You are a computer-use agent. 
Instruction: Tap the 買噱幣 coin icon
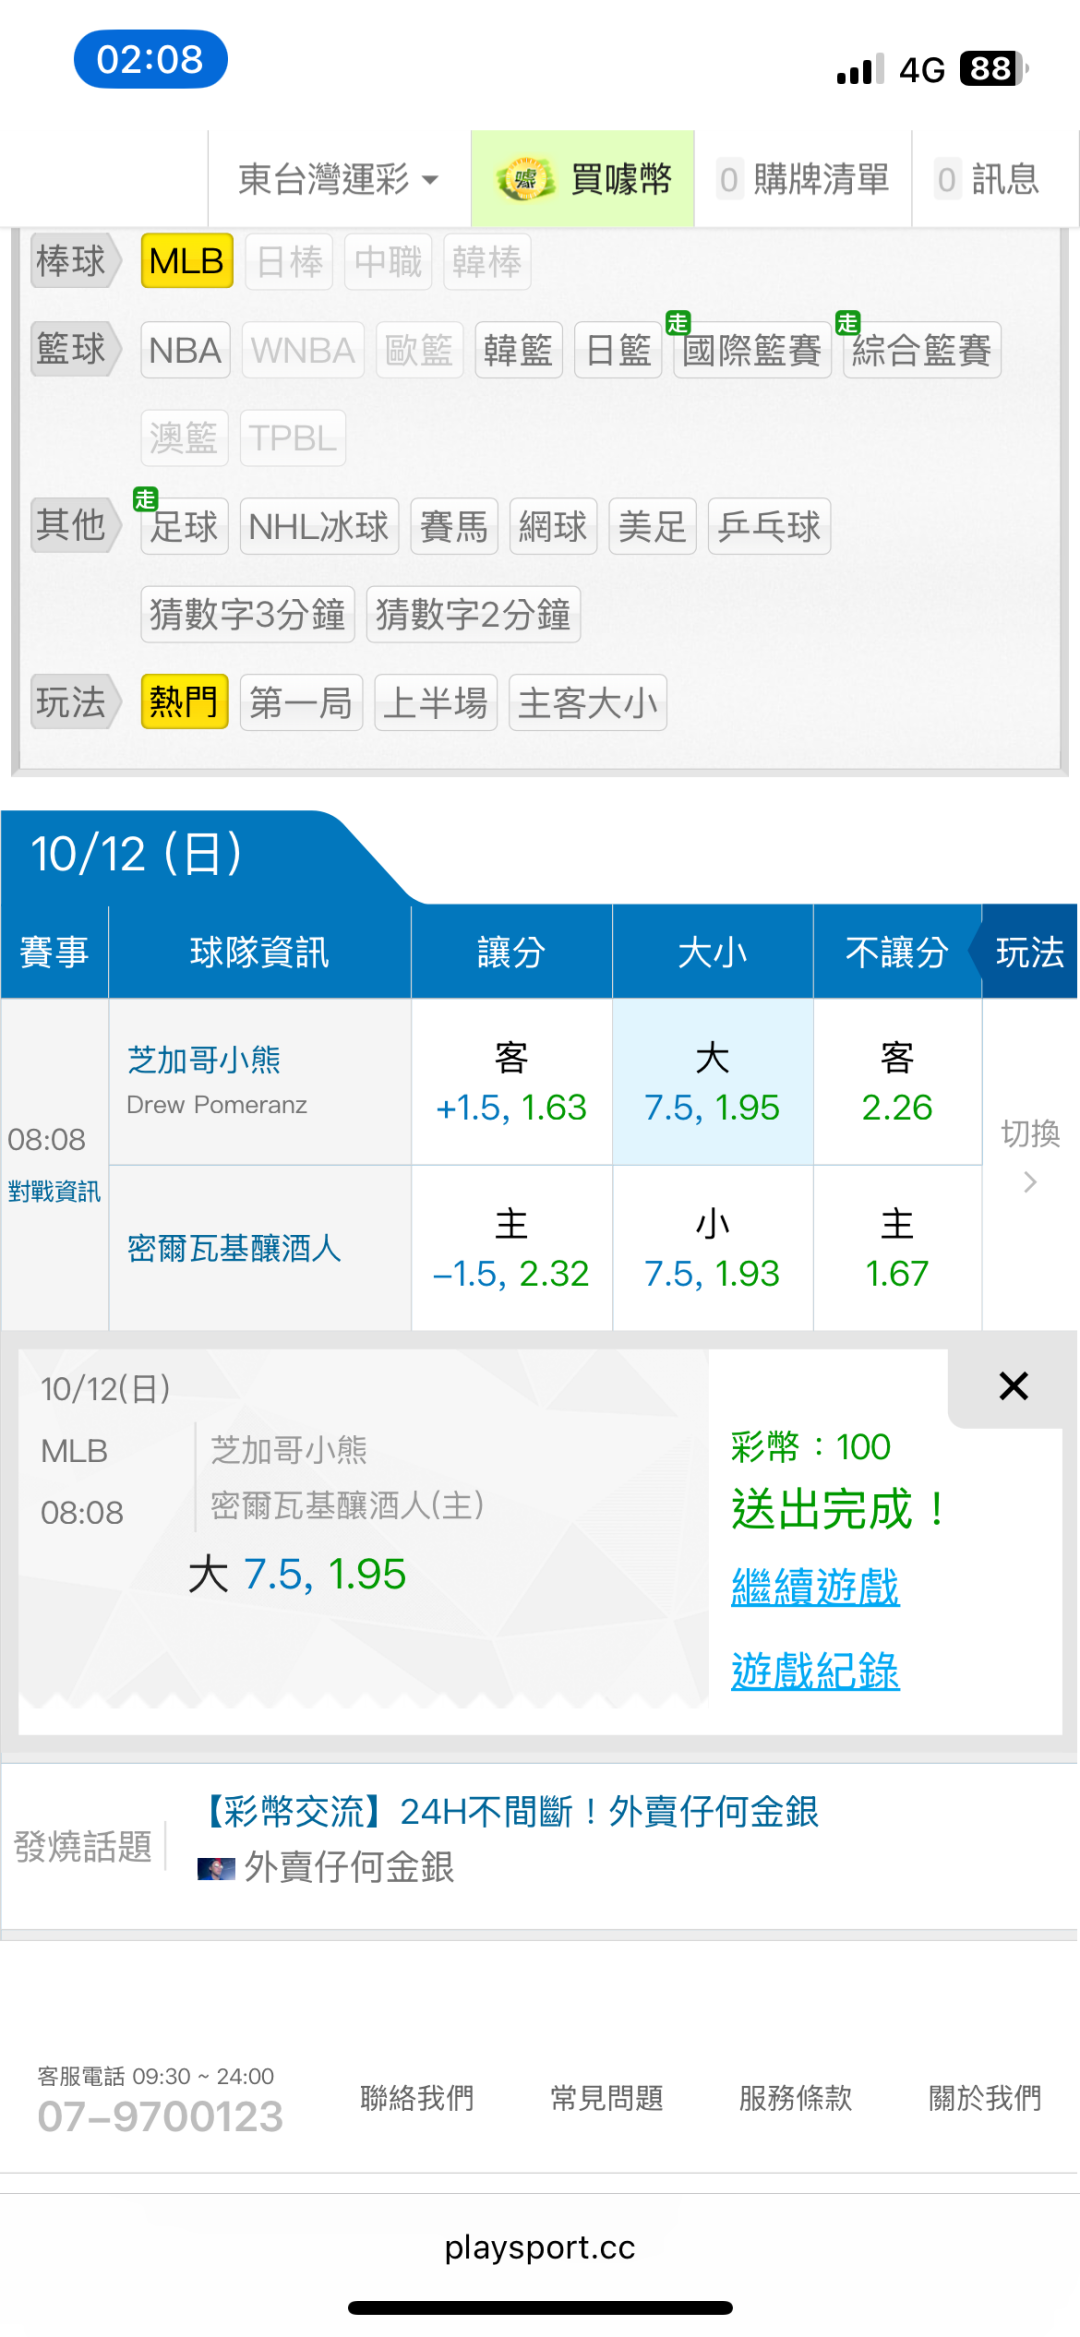pyautogui.click(x=526, y=180)
